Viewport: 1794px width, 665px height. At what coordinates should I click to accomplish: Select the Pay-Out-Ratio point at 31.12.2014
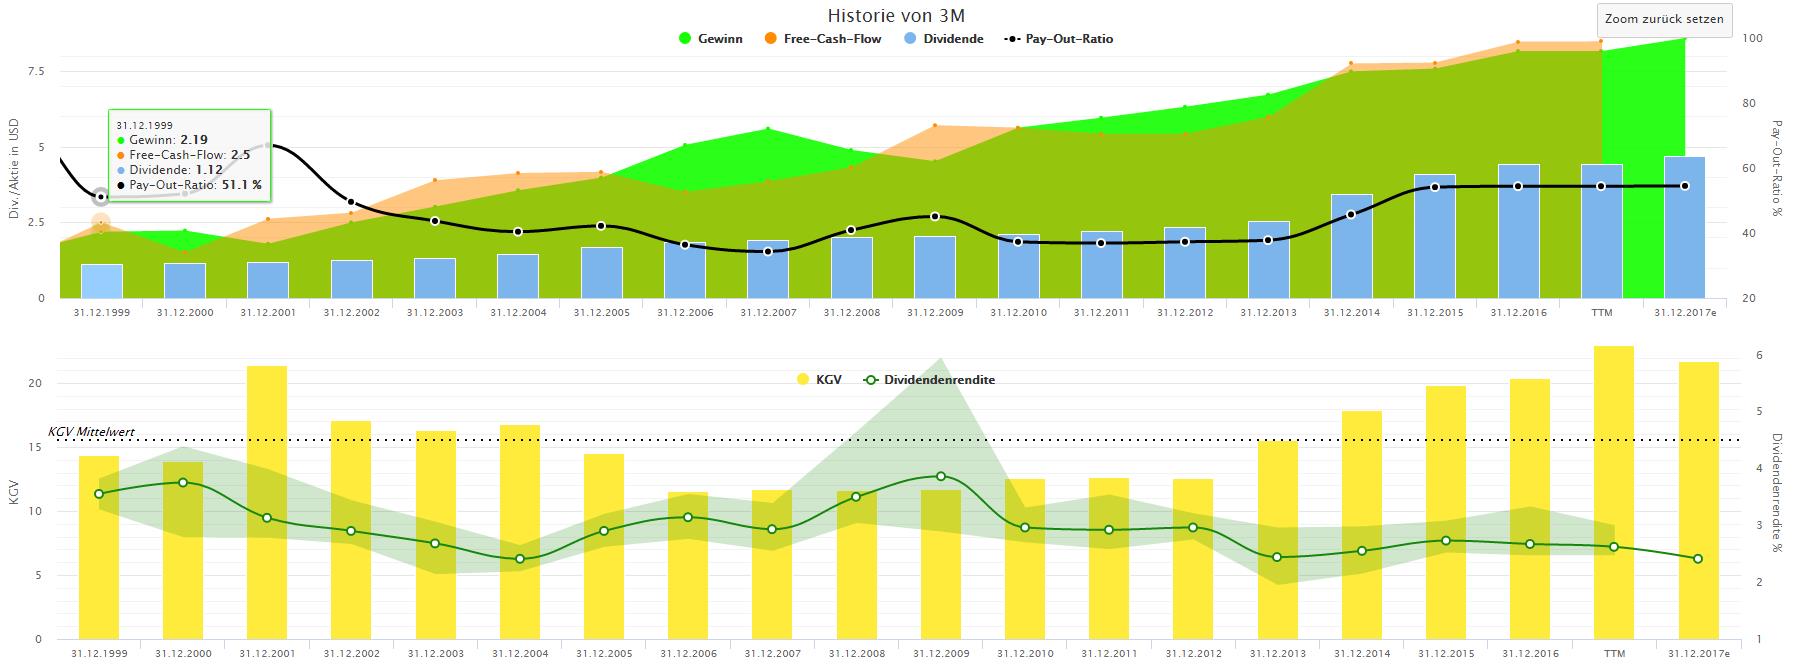click(x=1351, y=214)
